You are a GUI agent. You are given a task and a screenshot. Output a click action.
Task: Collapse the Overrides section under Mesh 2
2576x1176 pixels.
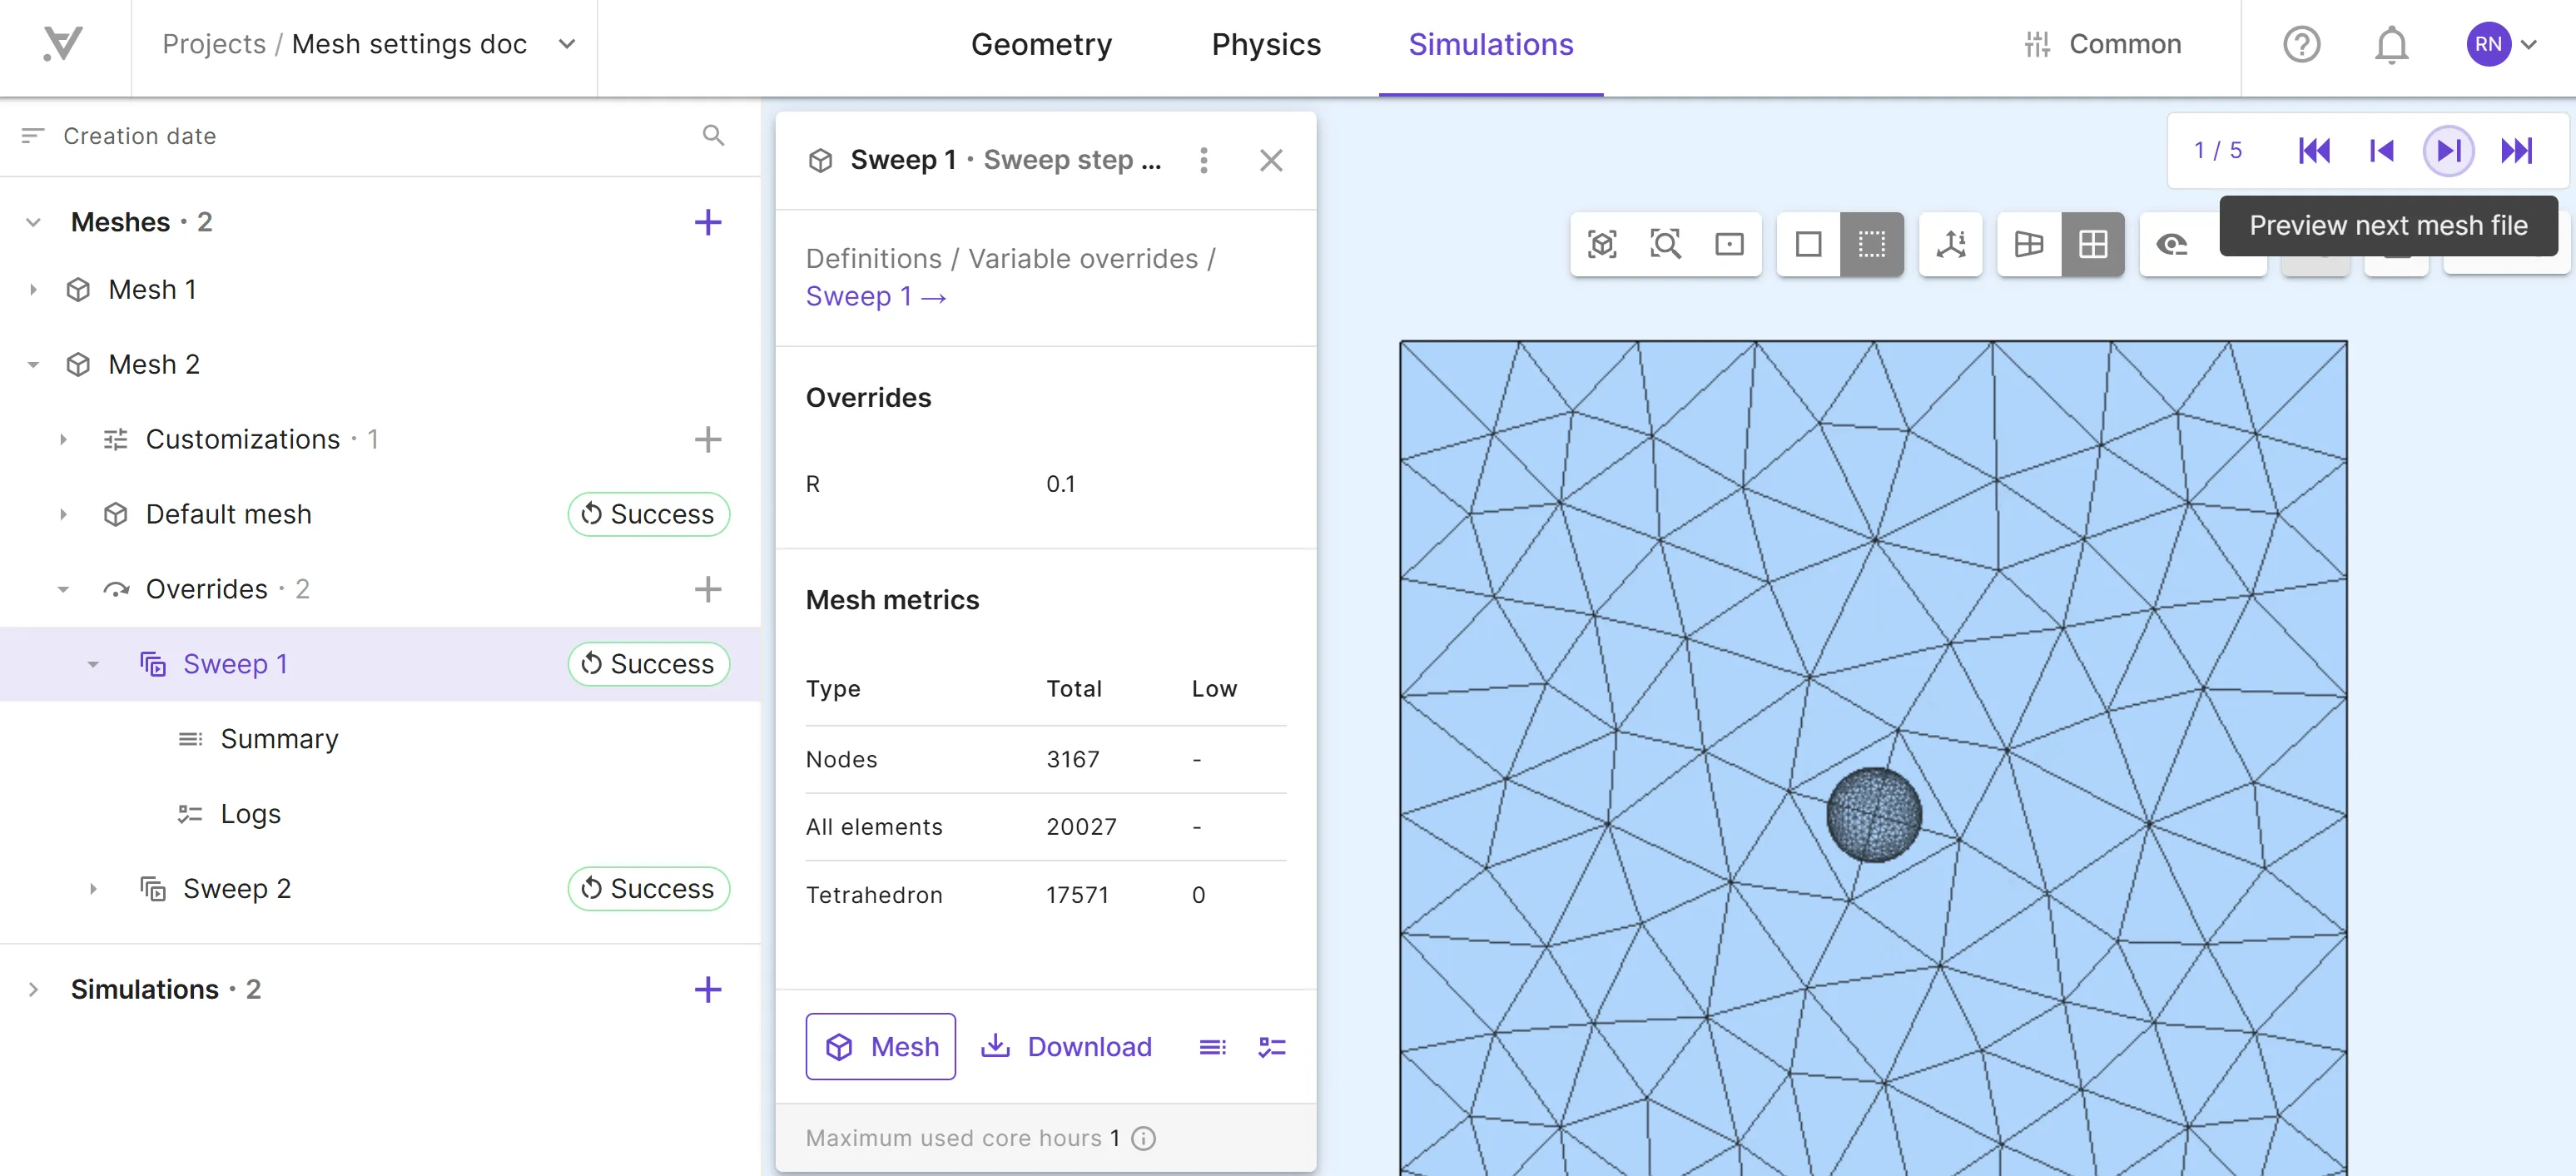(x=64, y=589)
